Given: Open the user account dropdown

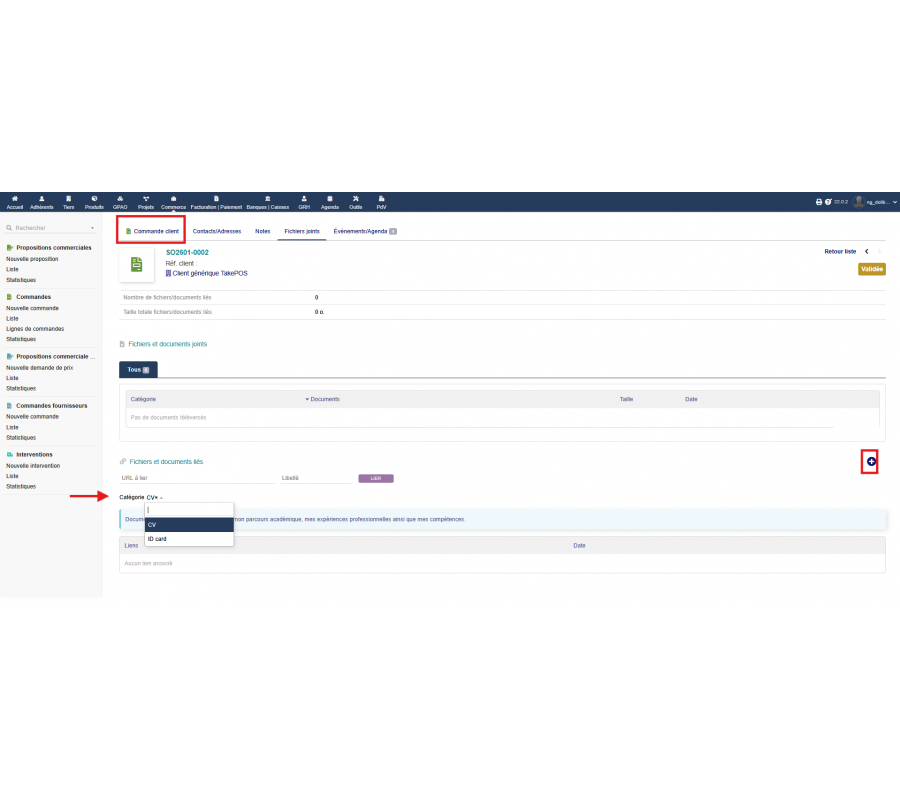Looking at the screenshot, I should click(x=877, y=202).
